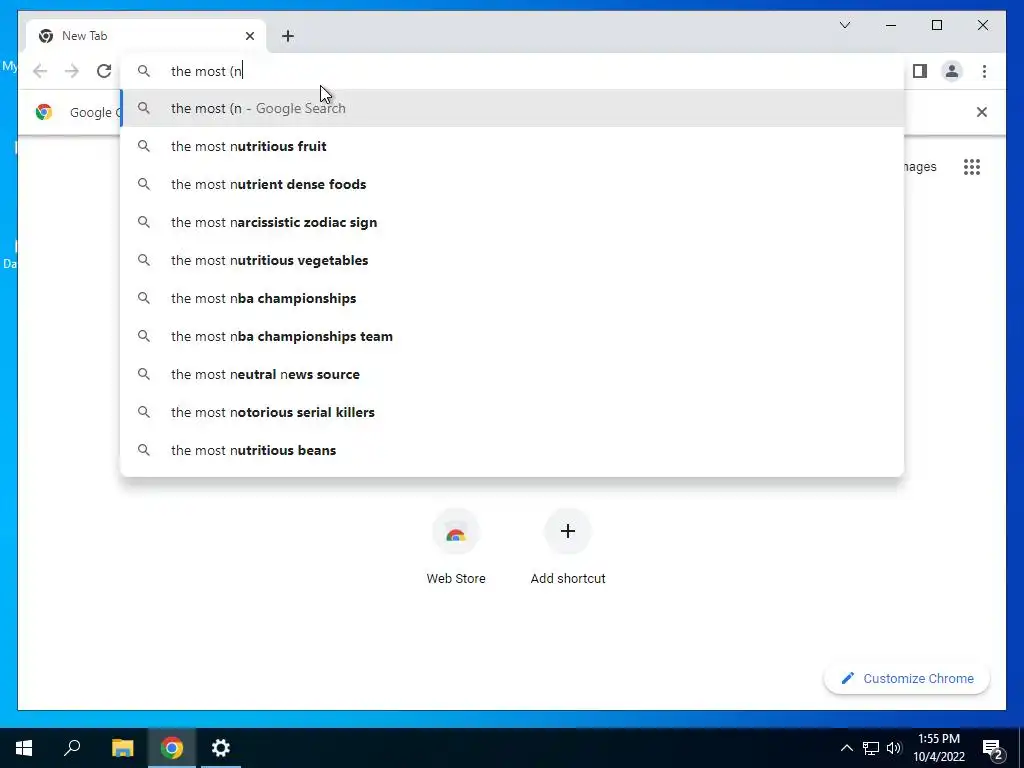Screen dimensions: 1024x768
Task: Open the Windows Start menu
Action: (24, 748)
